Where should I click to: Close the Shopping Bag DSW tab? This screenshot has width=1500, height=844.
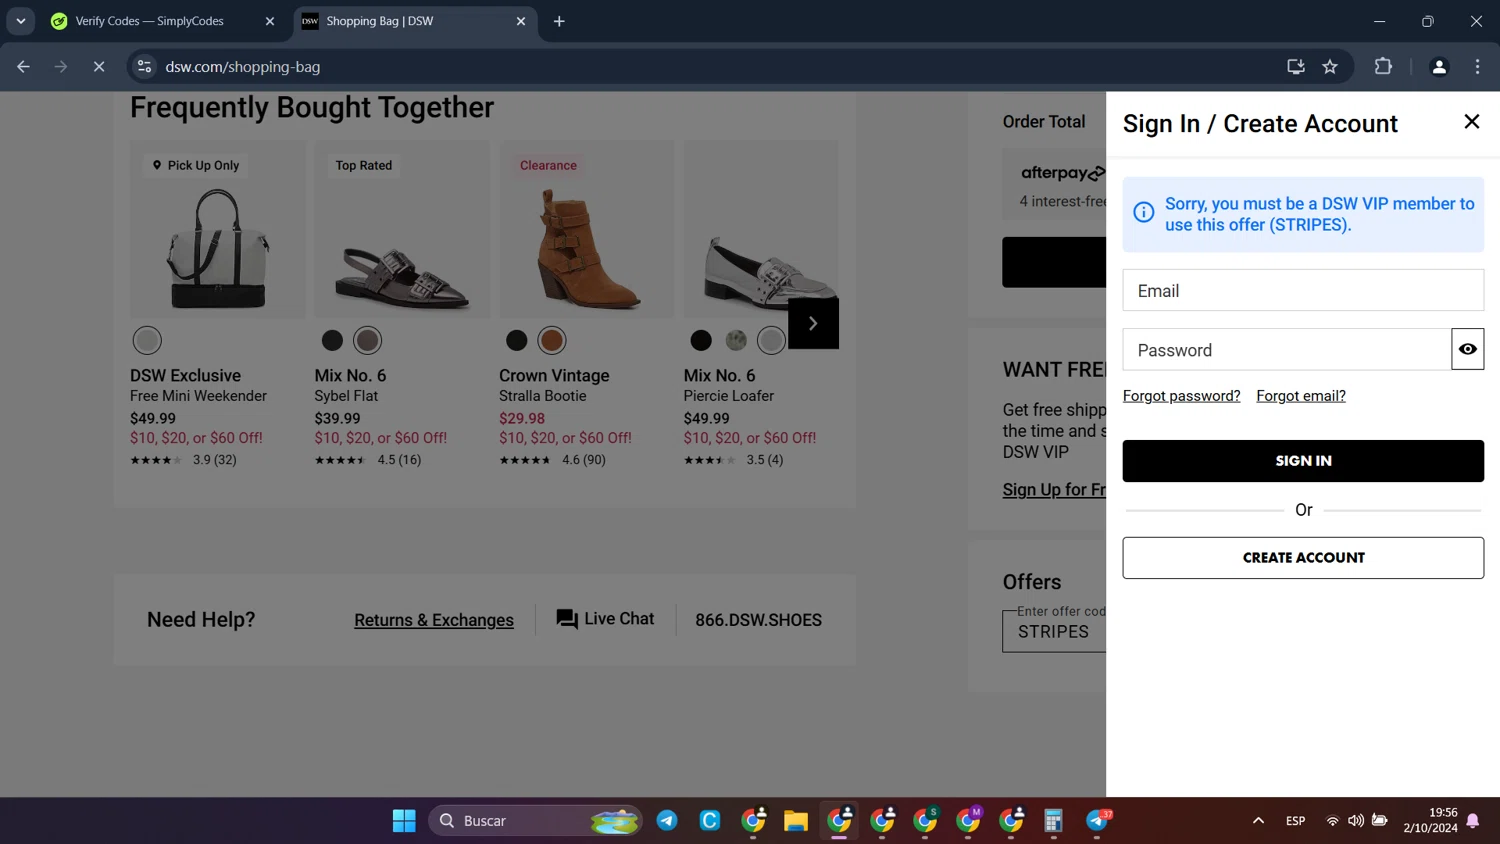pos(520,21)
